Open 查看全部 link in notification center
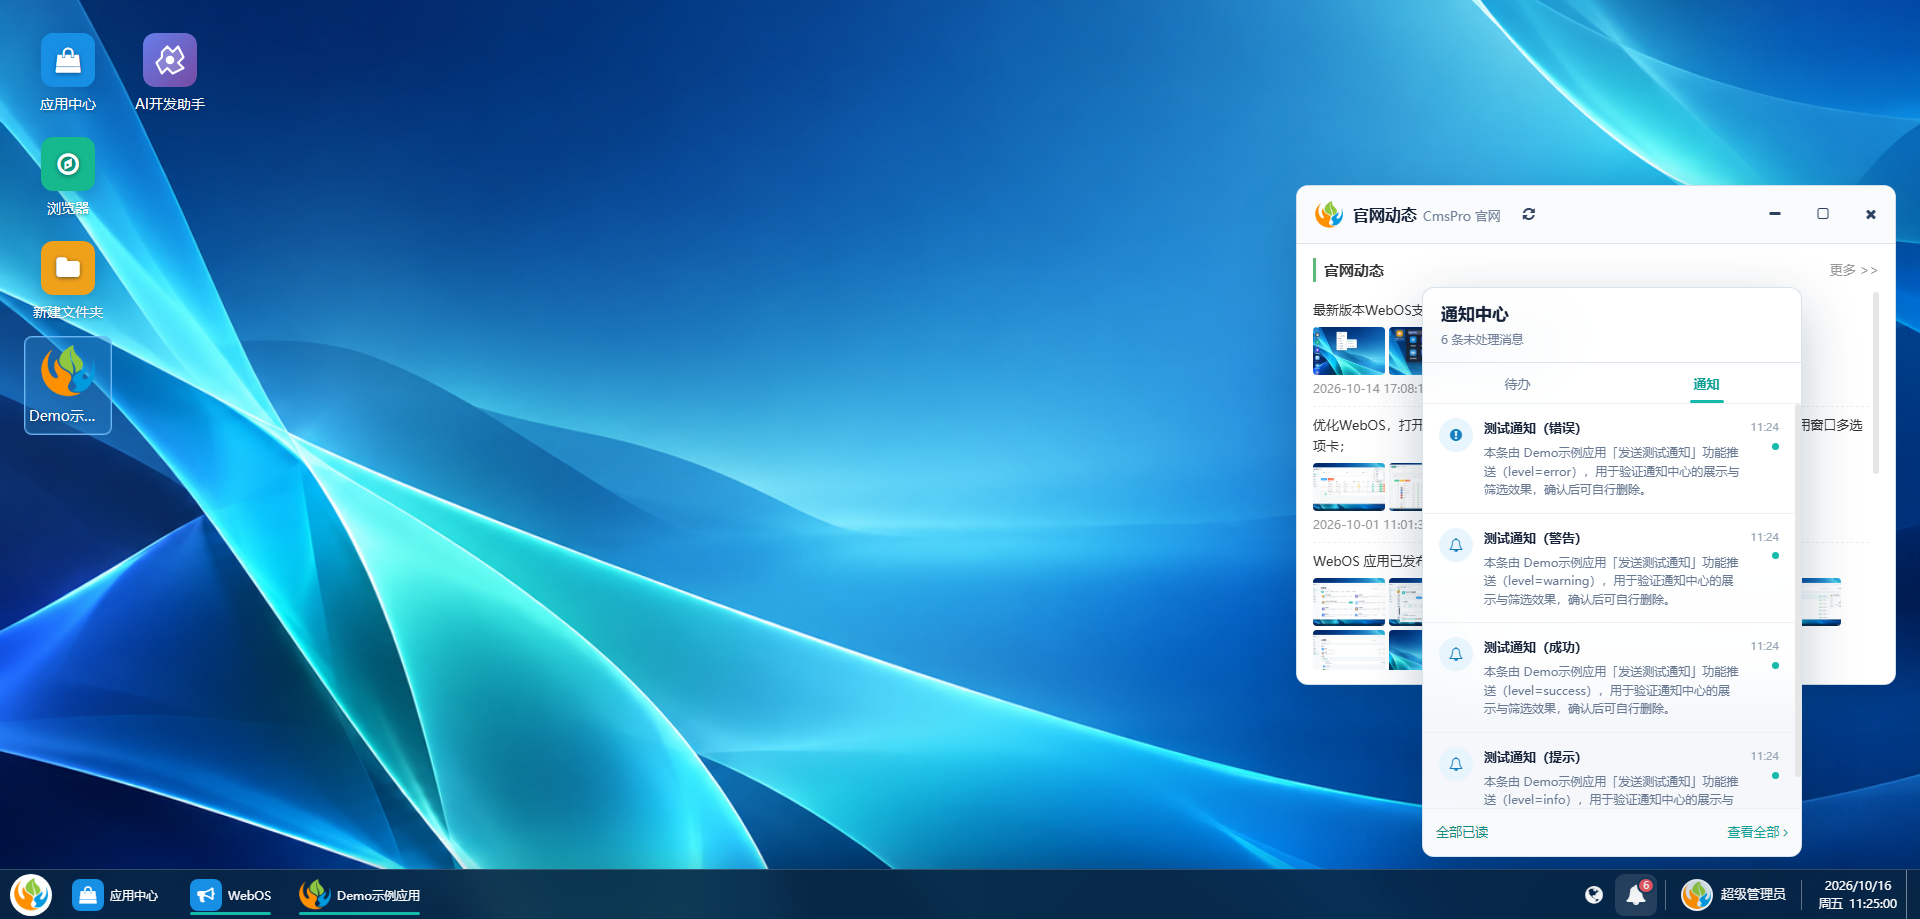Viewport: 1920px width, 919px height. coord(1757,832)
